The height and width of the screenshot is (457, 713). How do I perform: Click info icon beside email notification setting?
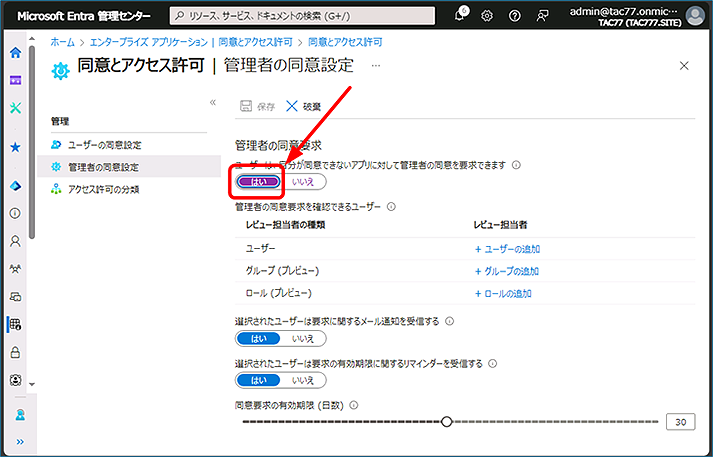coord(449,321)
